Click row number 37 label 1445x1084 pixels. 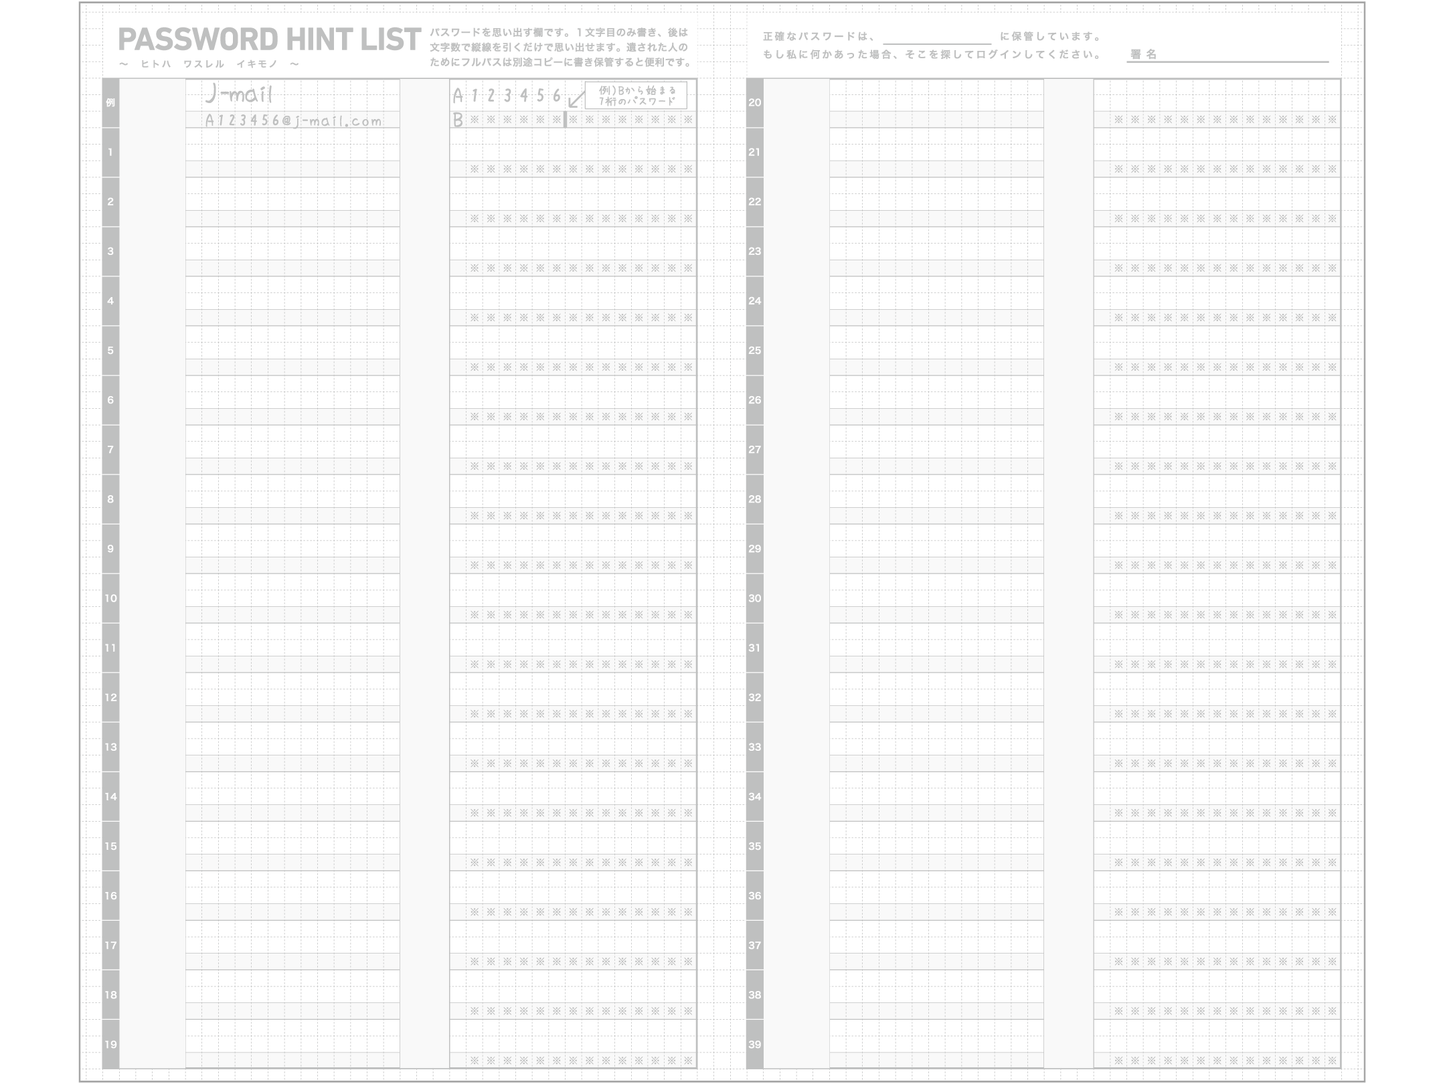[x=755, y=945]
